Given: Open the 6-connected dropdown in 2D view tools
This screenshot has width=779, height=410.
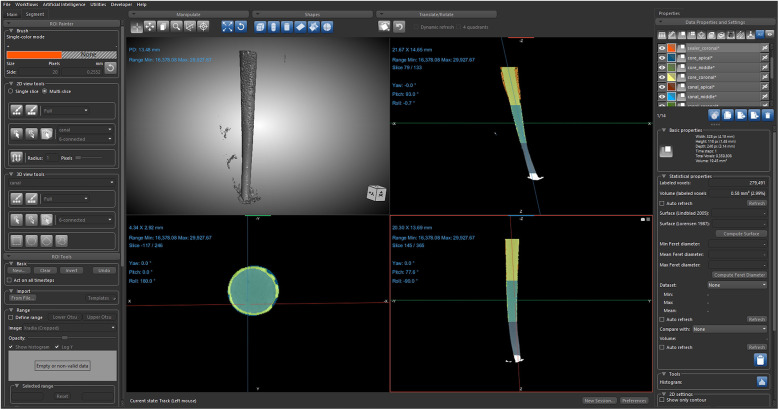Looking at the screenshot, I should [x=85, y=139].
